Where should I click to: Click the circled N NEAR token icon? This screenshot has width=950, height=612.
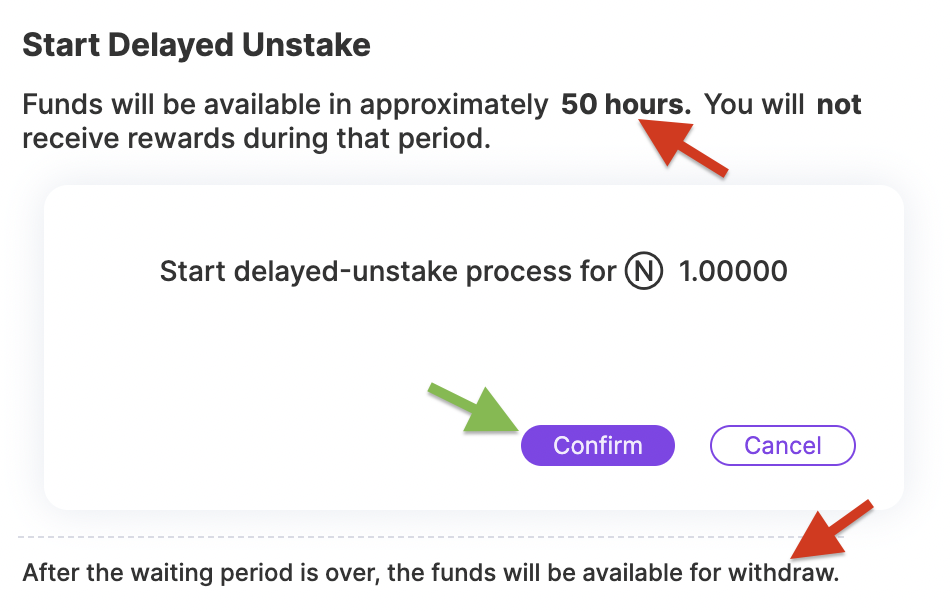click(x=643, y=271)
